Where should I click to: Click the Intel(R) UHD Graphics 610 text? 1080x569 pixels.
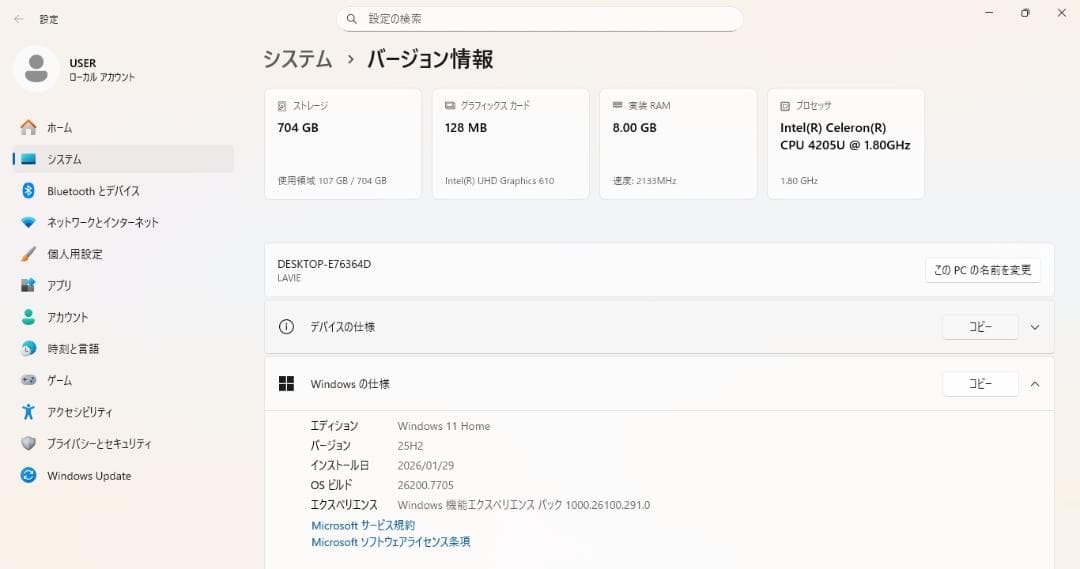coord(499,180)
